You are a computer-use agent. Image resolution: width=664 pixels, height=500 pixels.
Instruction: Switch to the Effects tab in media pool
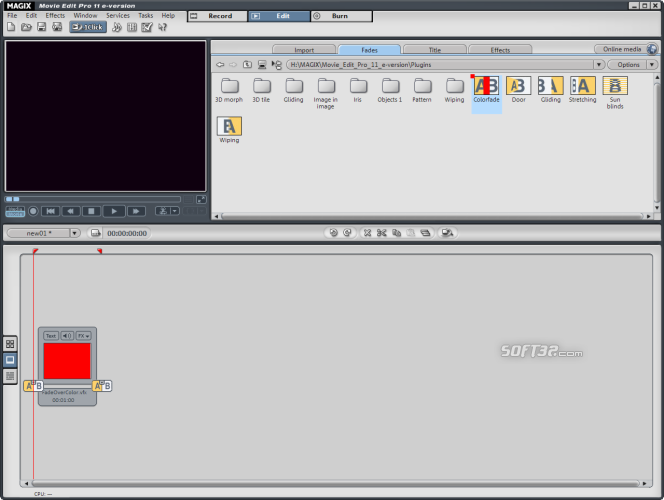(x=500, y=50)
